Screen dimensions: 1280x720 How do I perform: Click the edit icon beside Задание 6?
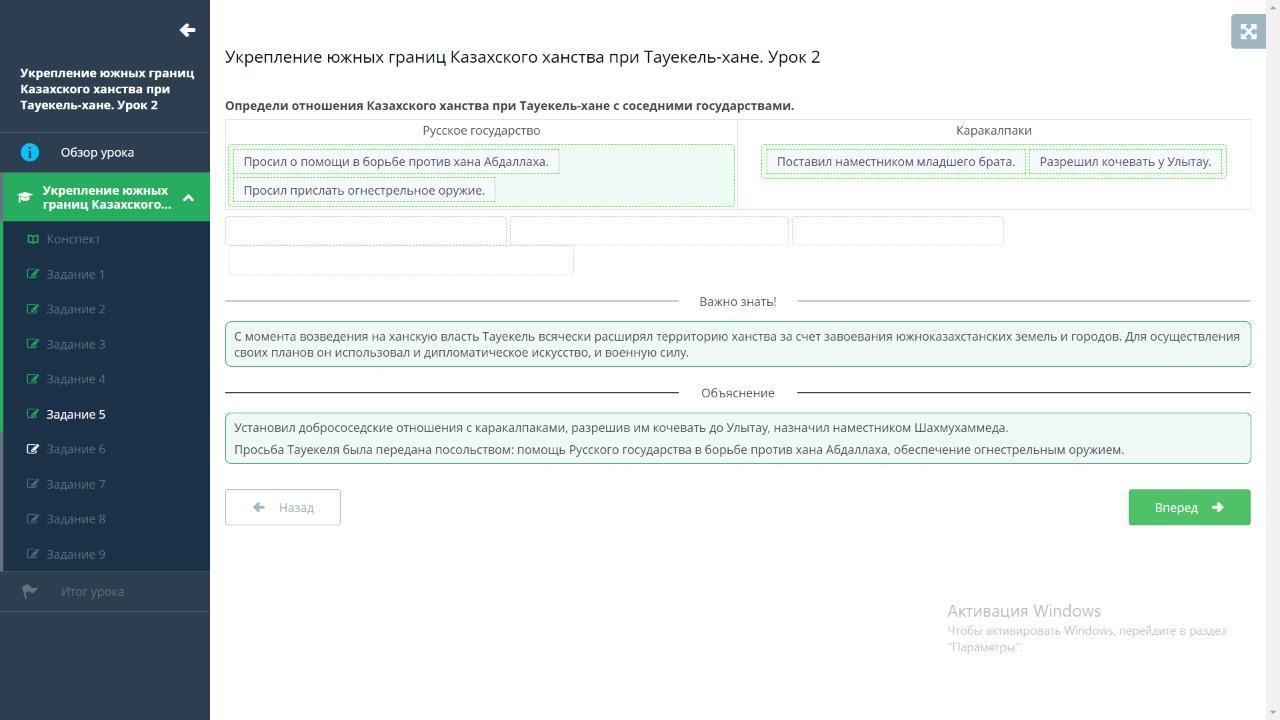pos(33,449)
